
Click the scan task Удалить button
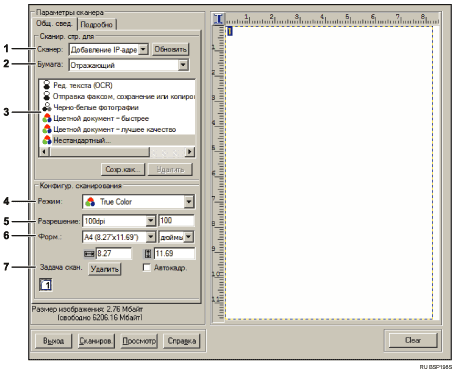[105, 269]
